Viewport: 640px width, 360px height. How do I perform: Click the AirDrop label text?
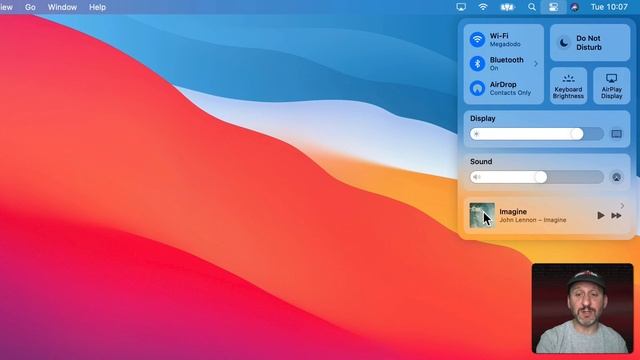coord(503,84)
